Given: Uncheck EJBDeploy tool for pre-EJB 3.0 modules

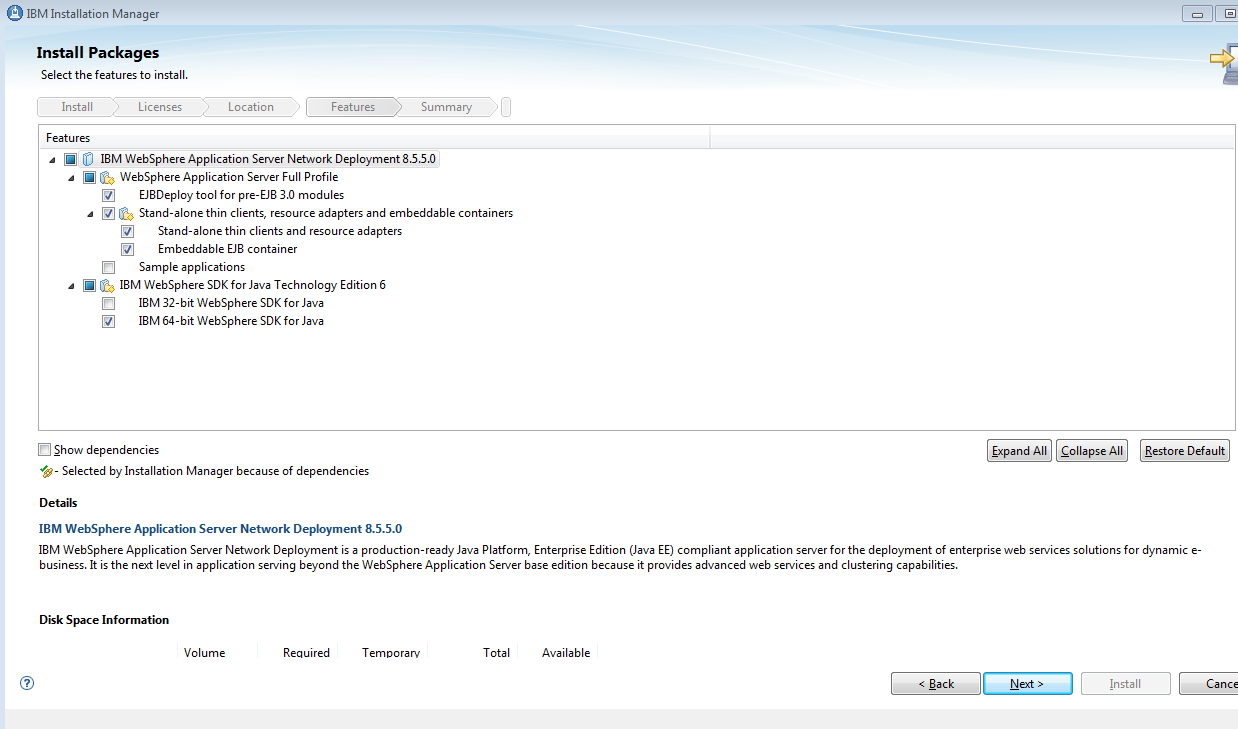Looking at the screenshot, I should (x=108, y=195).
